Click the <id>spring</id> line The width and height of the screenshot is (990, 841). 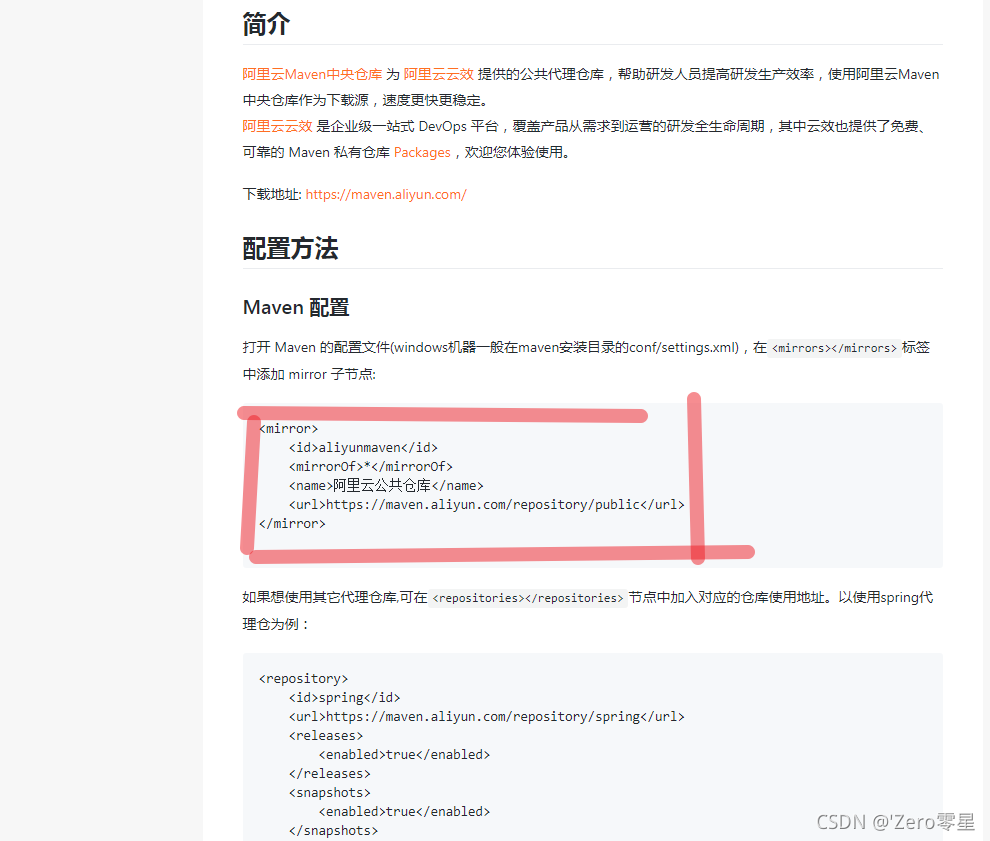point(344,698)
